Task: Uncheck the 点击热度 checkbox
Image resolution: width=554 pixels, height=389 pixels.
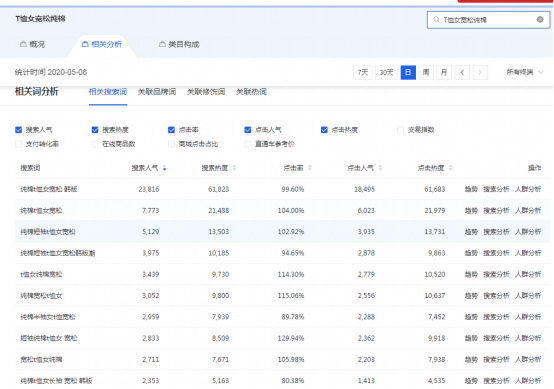Action: coord(324,130)
